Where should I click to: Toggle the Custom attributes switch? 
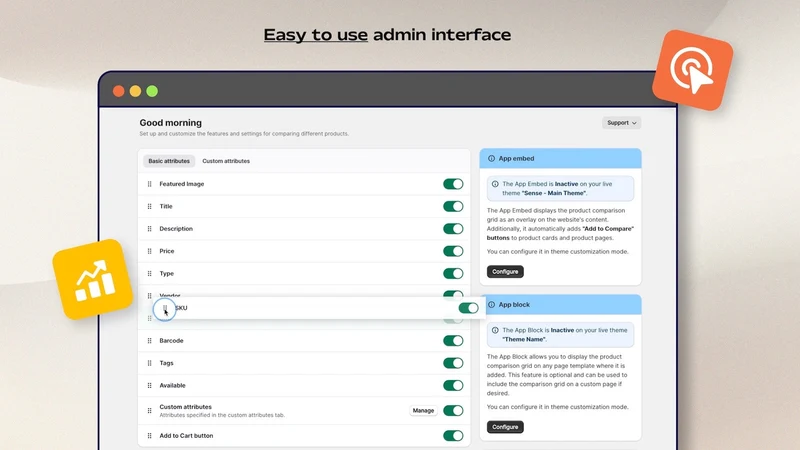tap(453, 410)
